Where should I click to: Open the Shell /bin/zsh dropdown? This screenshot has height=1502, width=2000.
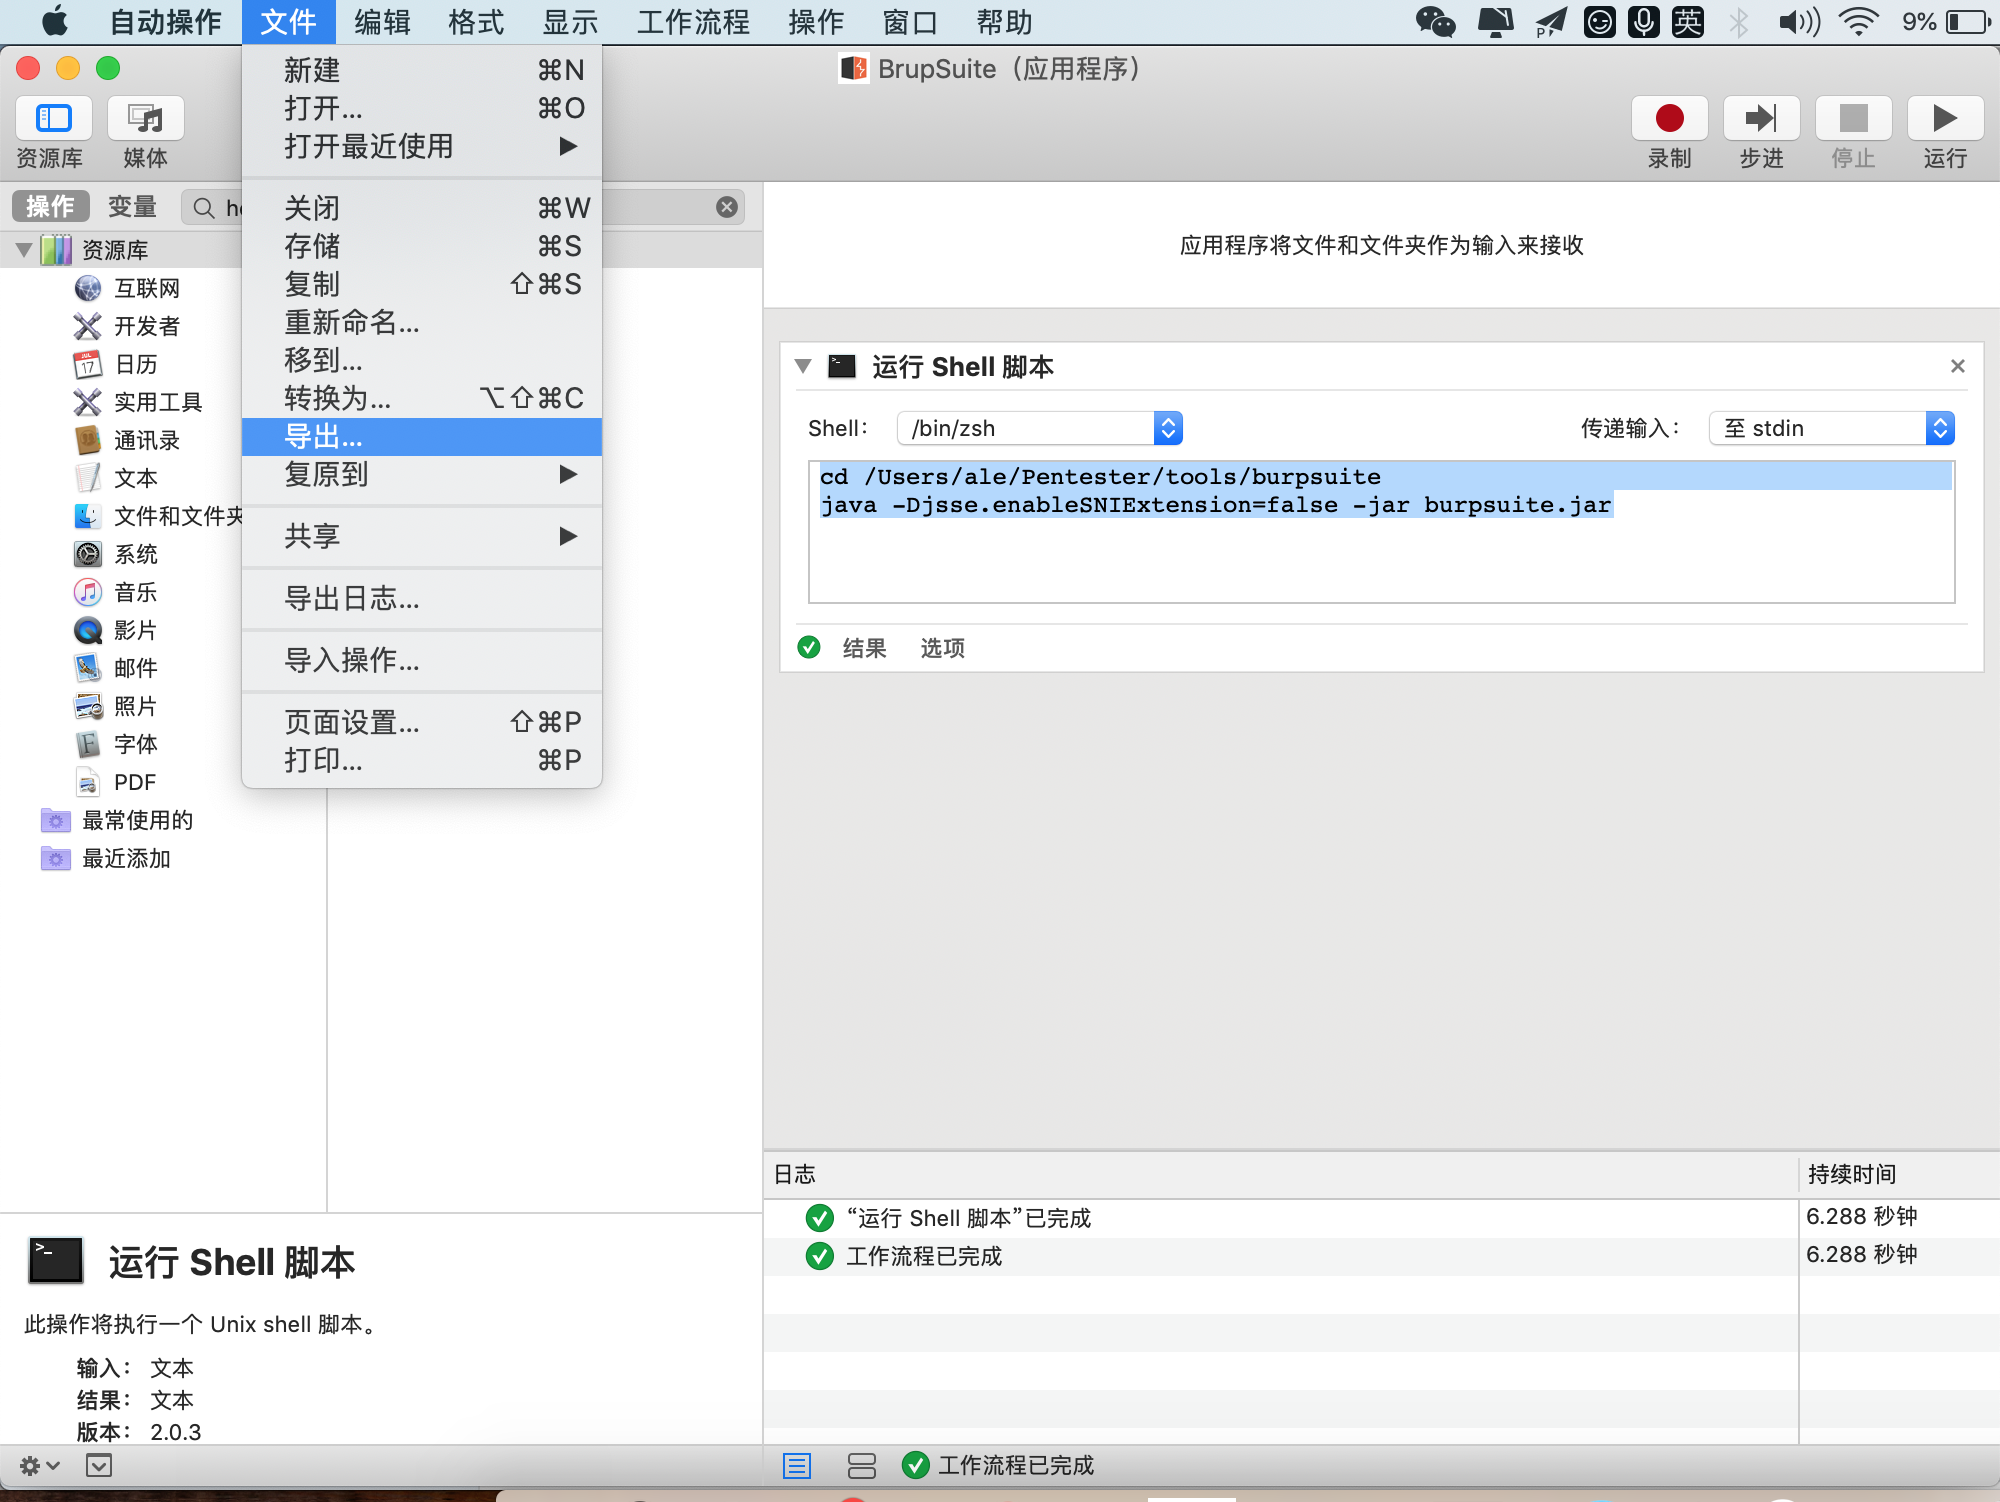pyautogui.click(x=1040, y=429)
